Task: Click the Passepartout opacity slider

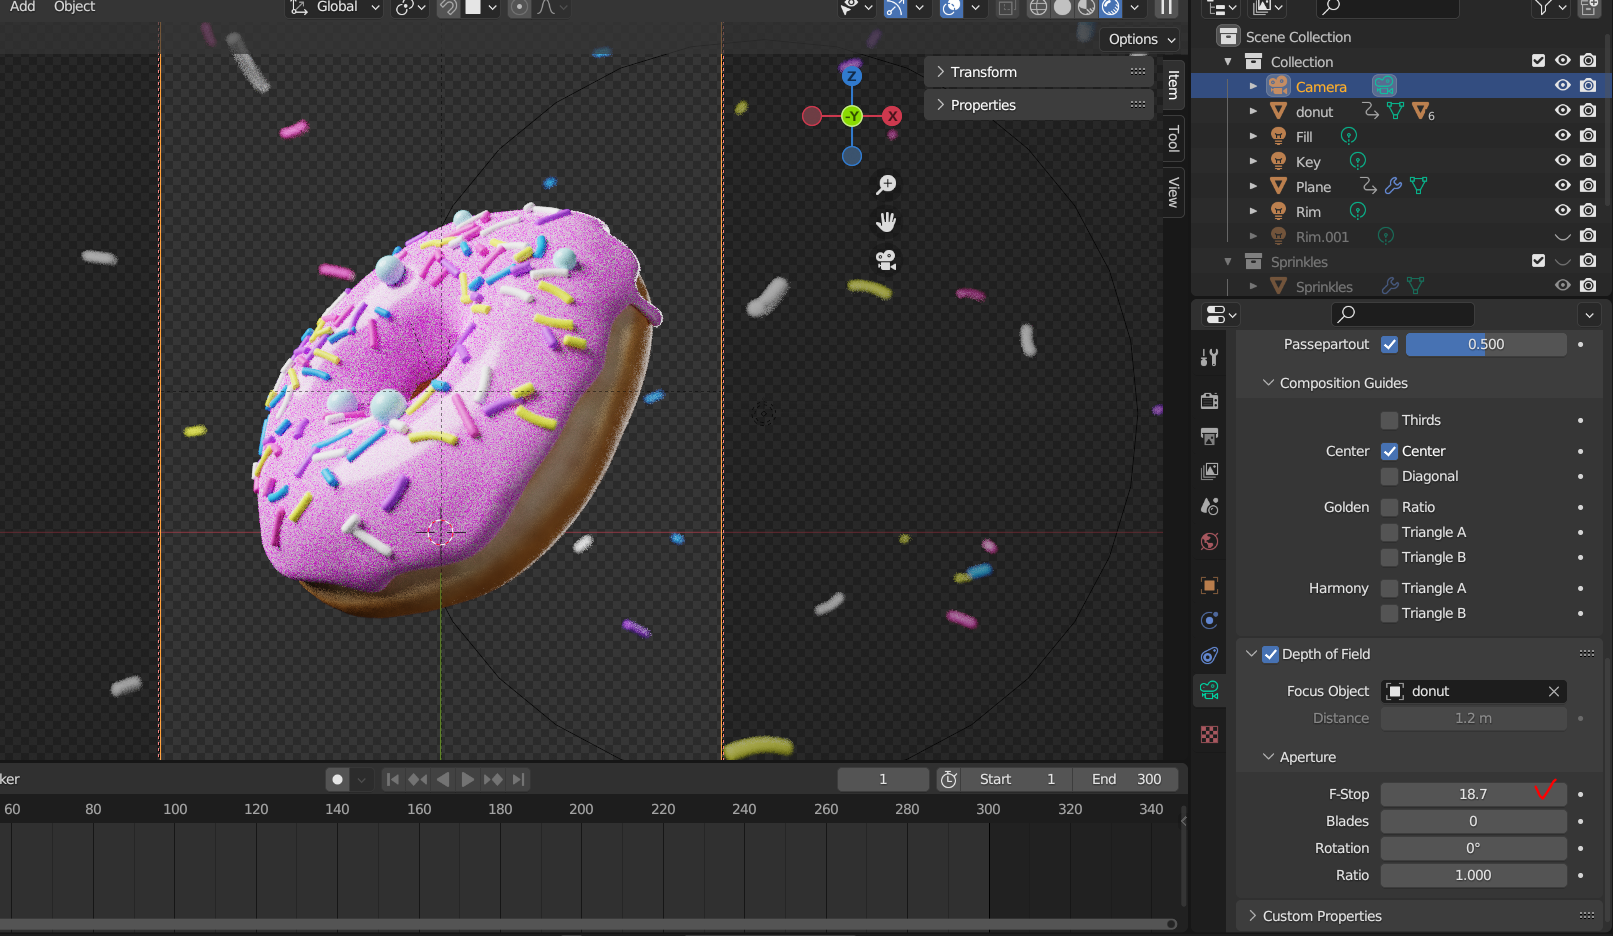Action: 1486,344
